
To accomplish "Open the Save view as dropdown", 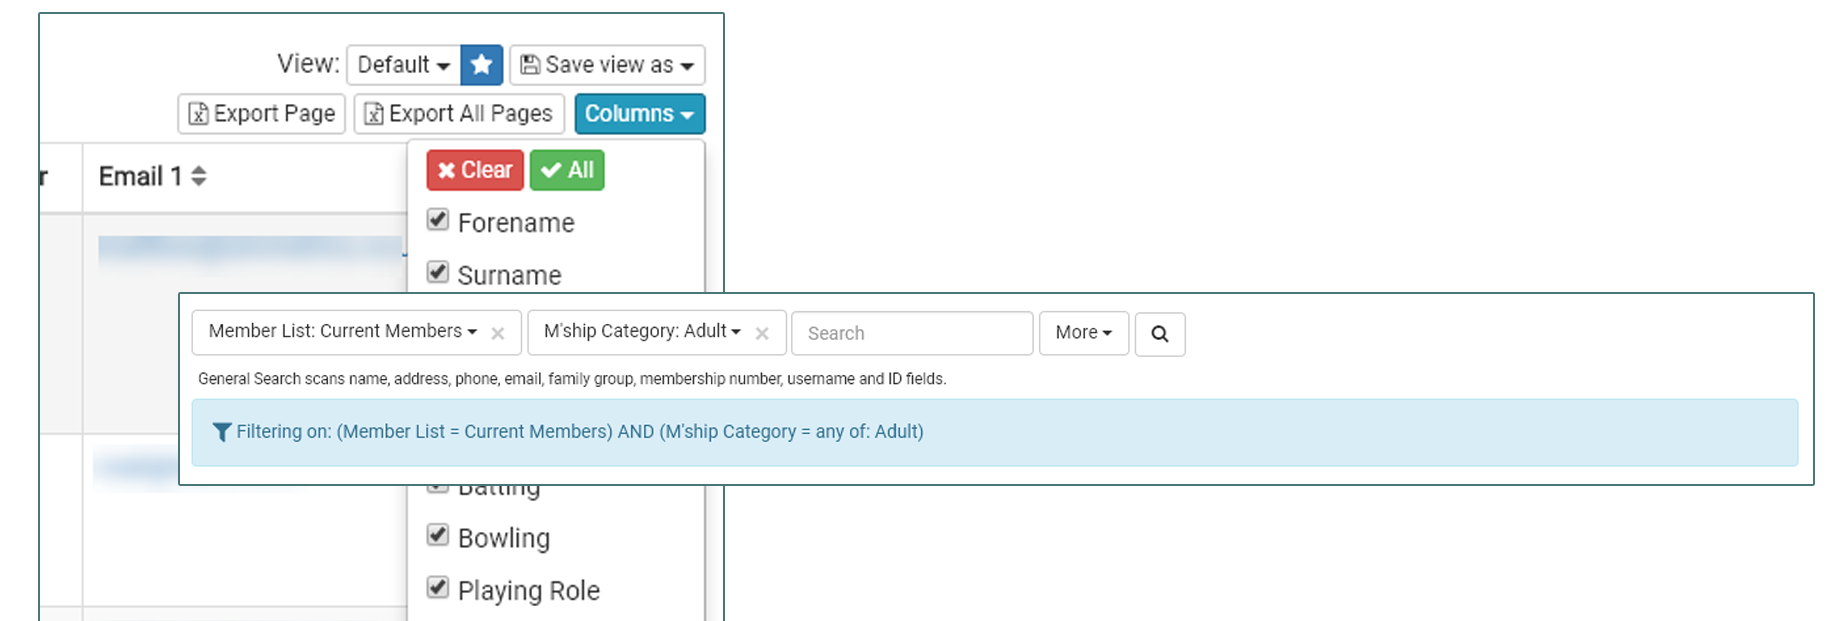I will tap(607, 65).
